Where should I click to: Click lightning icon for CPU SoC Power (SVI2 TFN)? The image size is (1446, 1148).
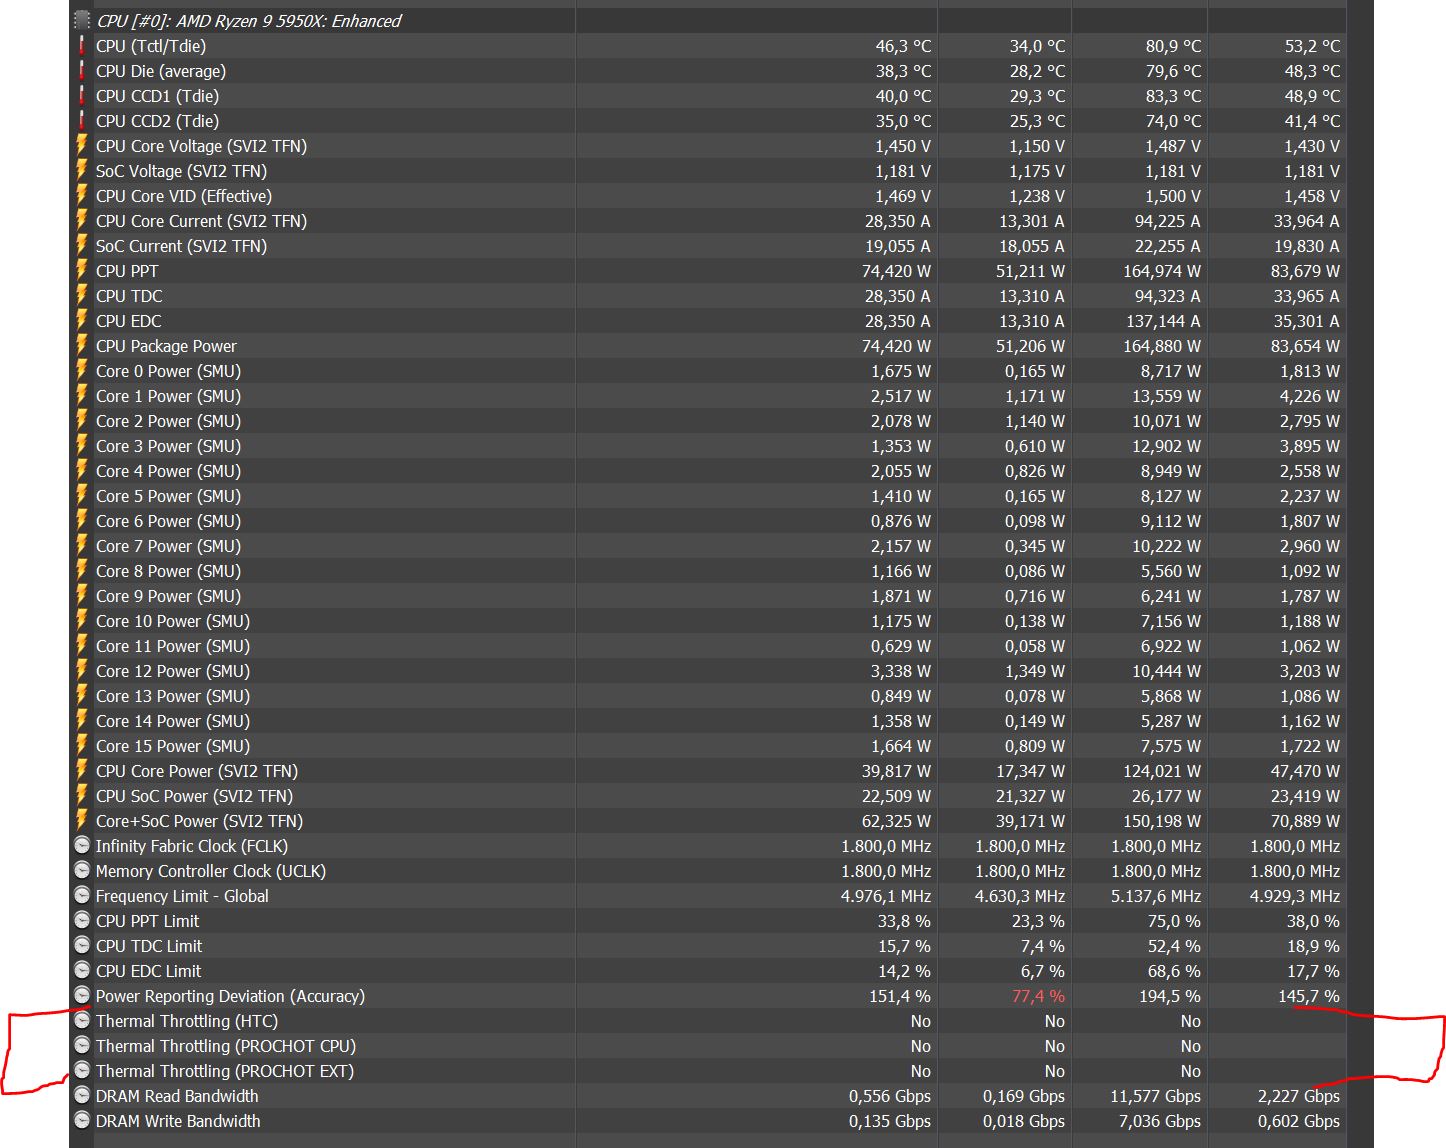click(x=82, y=795)
